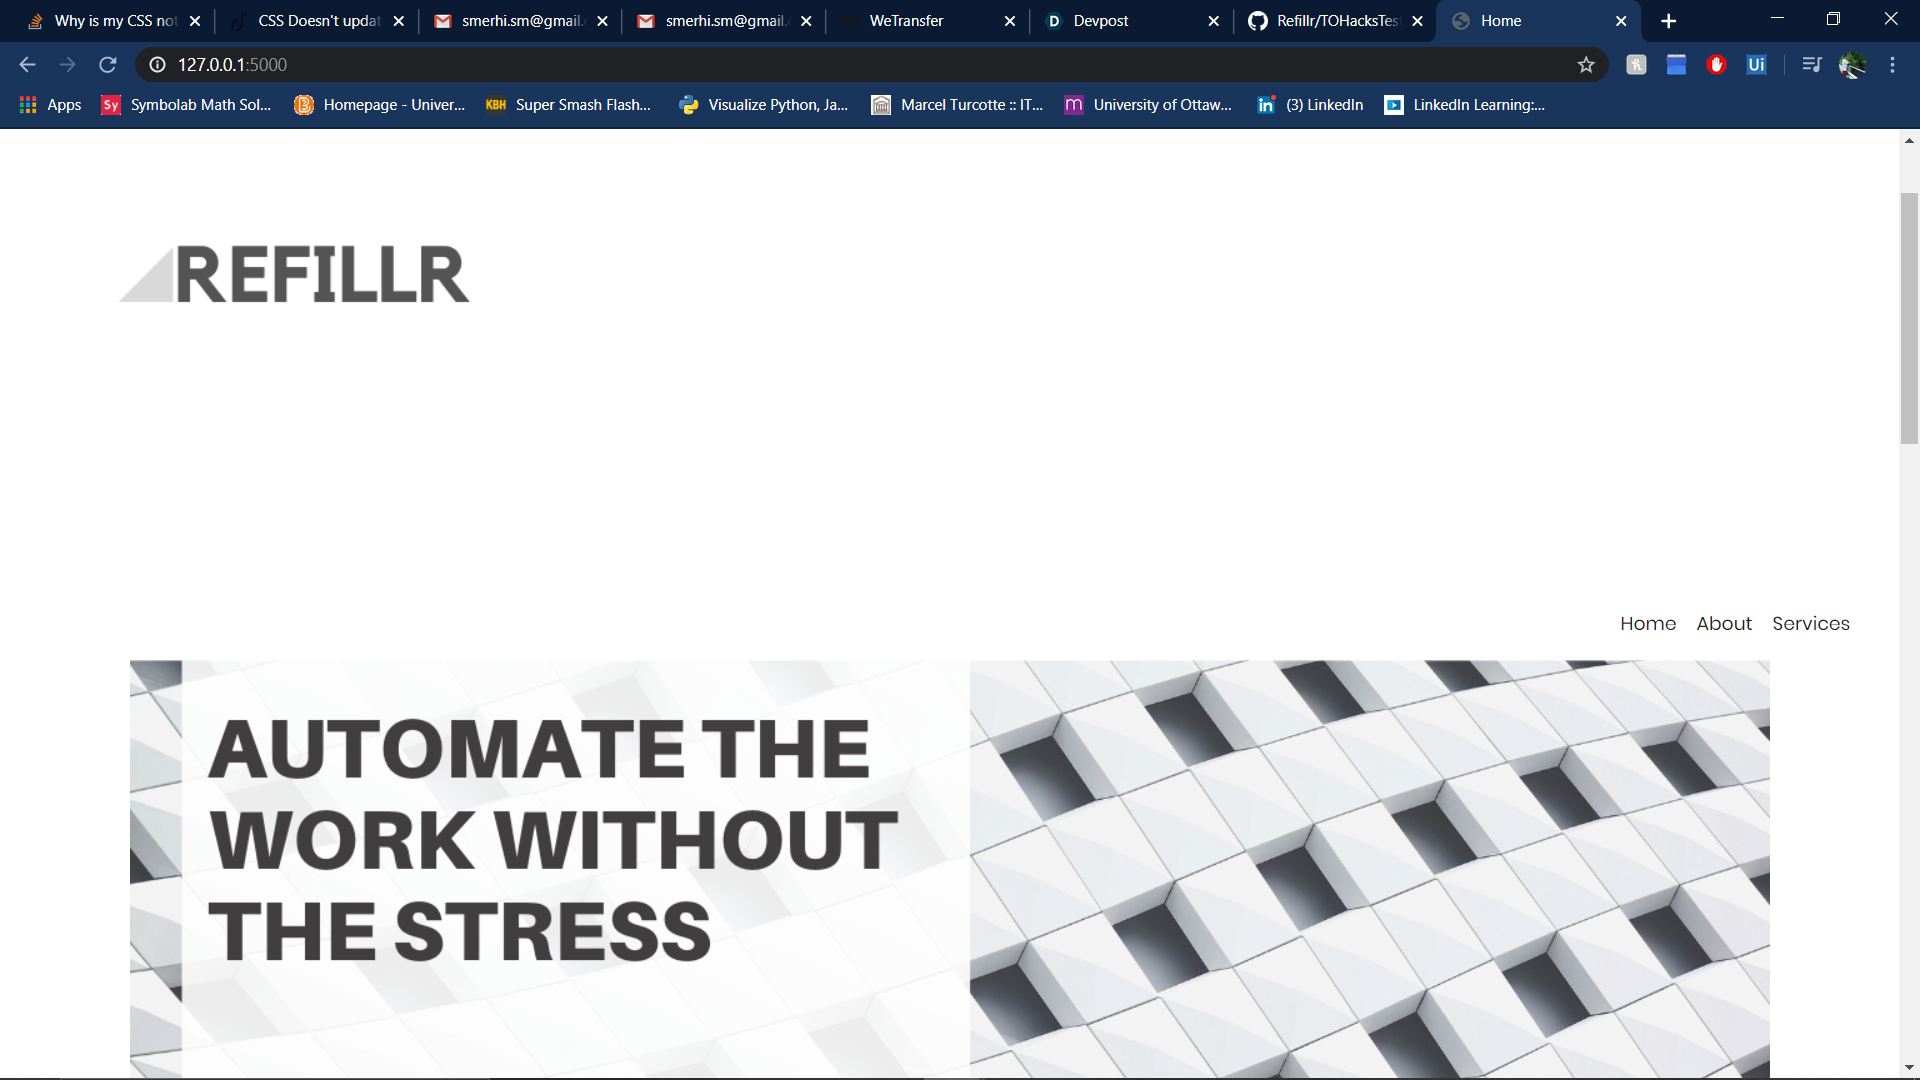
Task: Open the Chrome three-dot menu
Action: point(1892,65)
